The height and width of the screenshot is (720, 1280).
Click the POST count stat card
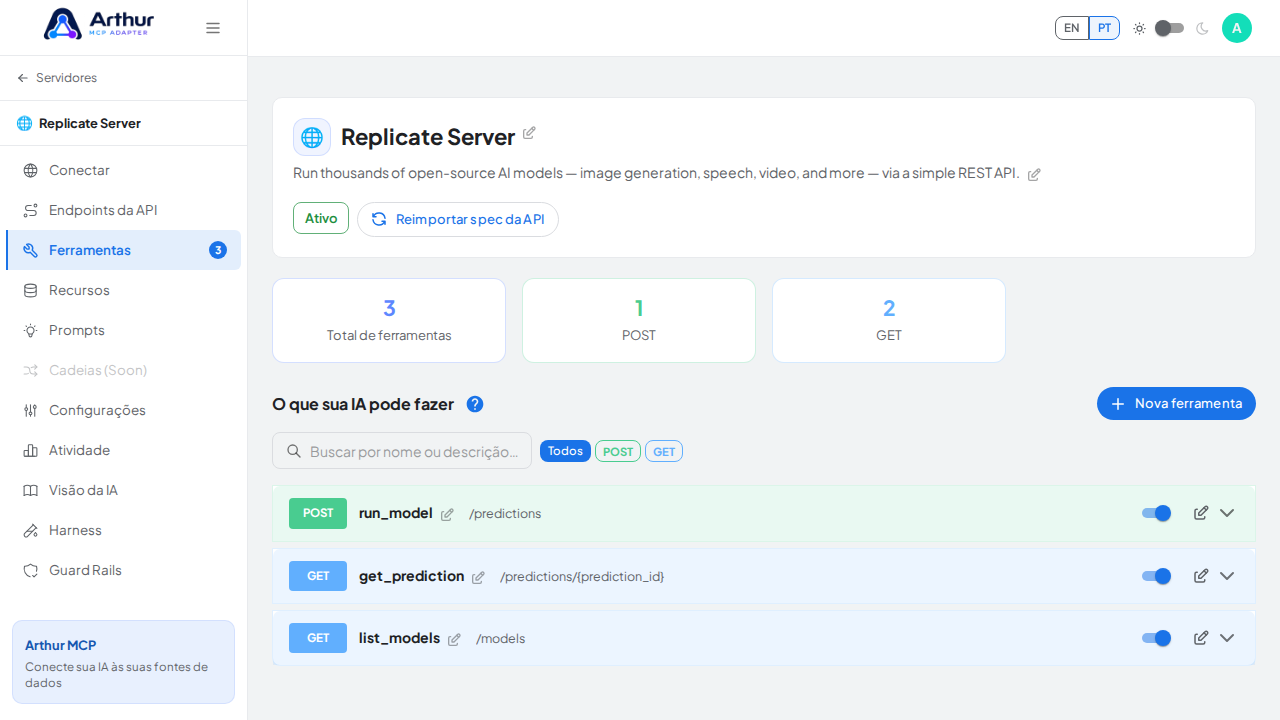pos(639,320)
